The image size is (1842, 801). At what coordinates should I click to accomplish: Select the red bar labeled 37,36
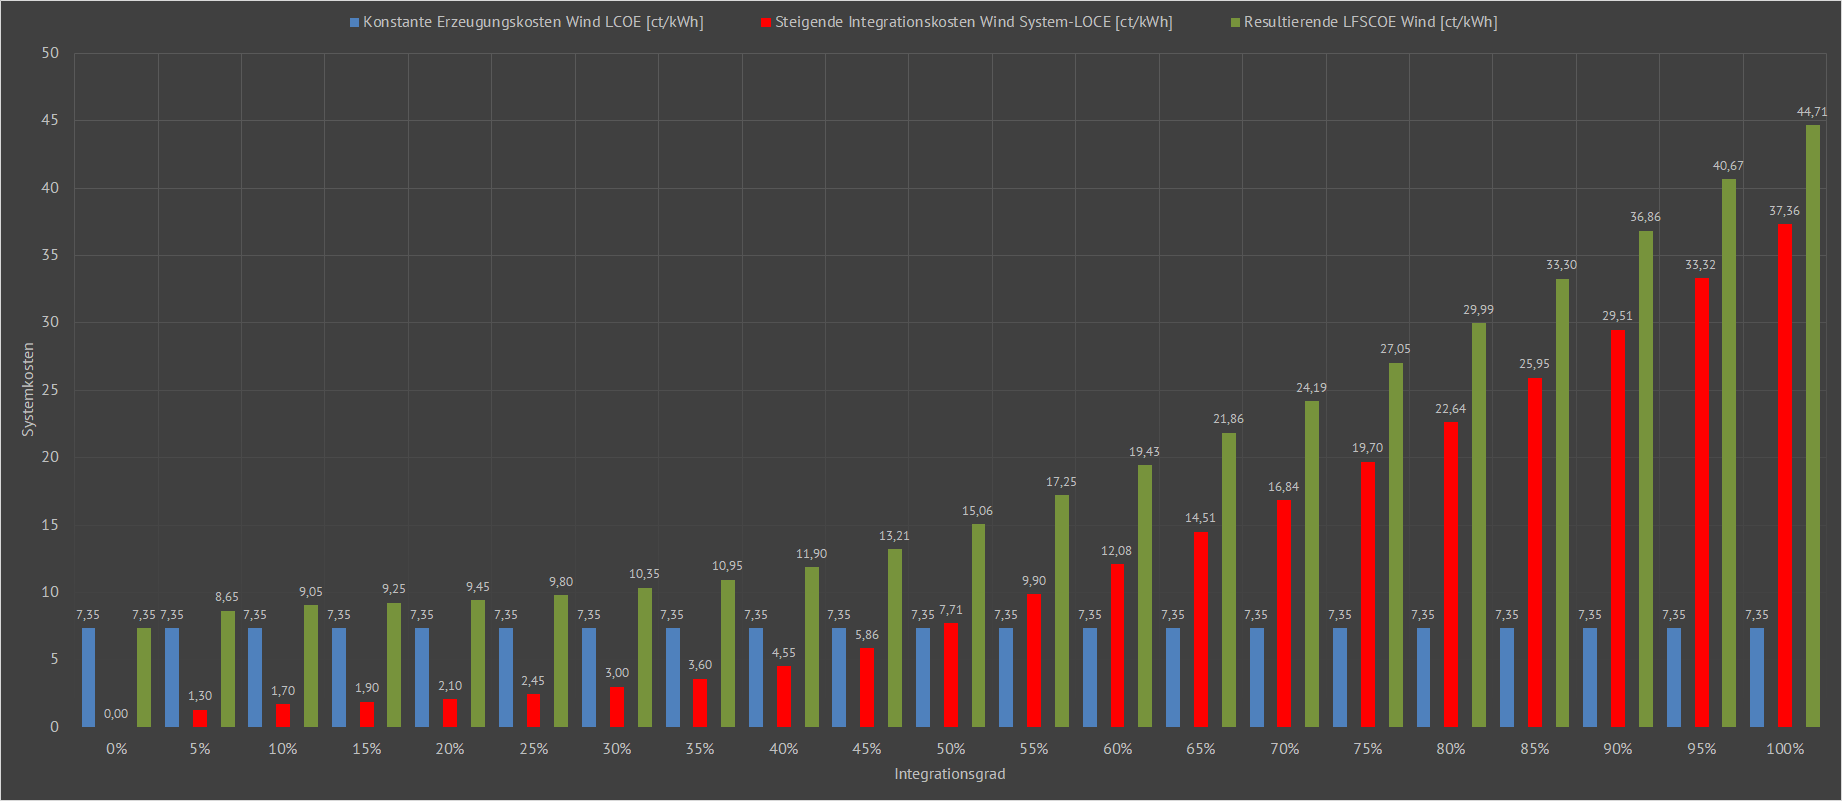click(x=1784, y=475)
